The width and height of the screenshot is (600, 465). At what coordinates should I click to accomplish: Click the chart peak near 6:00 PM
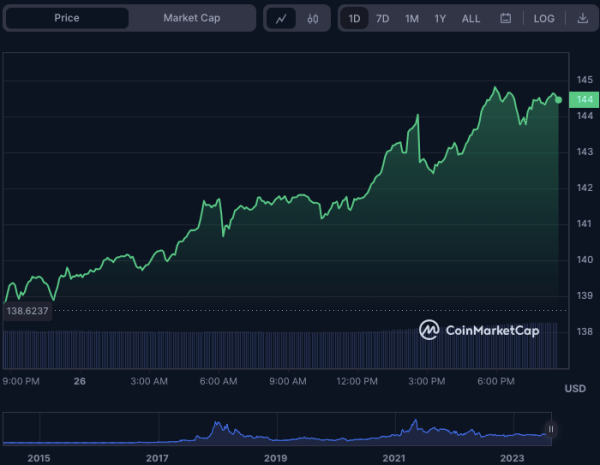pyautogui.click(x=494, y=88)
